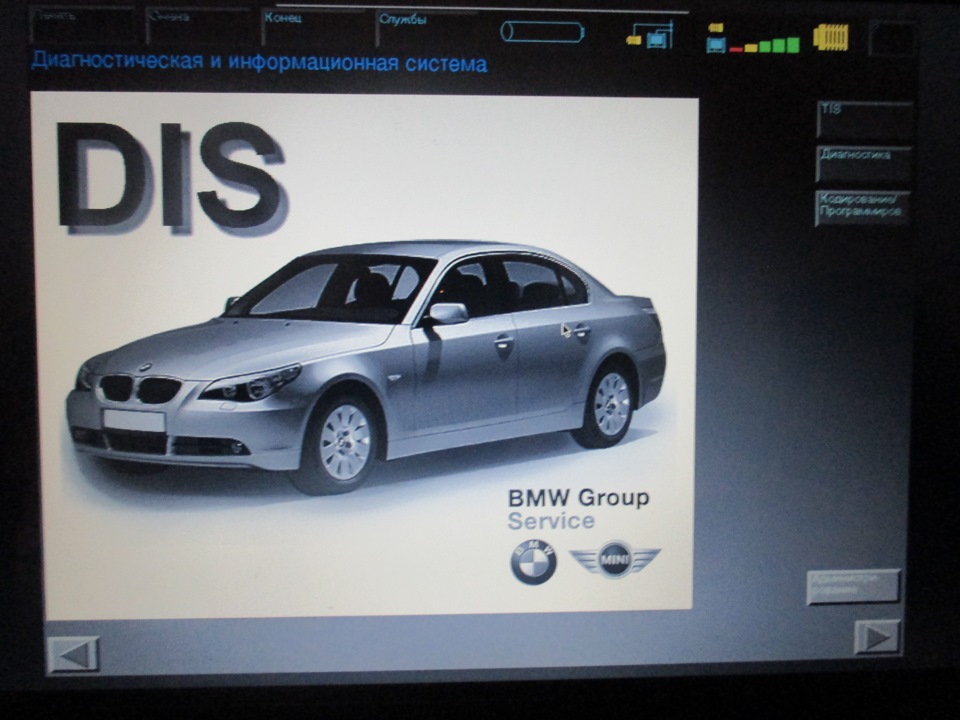Click the BMW roundel logo
The height and width of the screenshot is (720, 960).
(533, 563)
